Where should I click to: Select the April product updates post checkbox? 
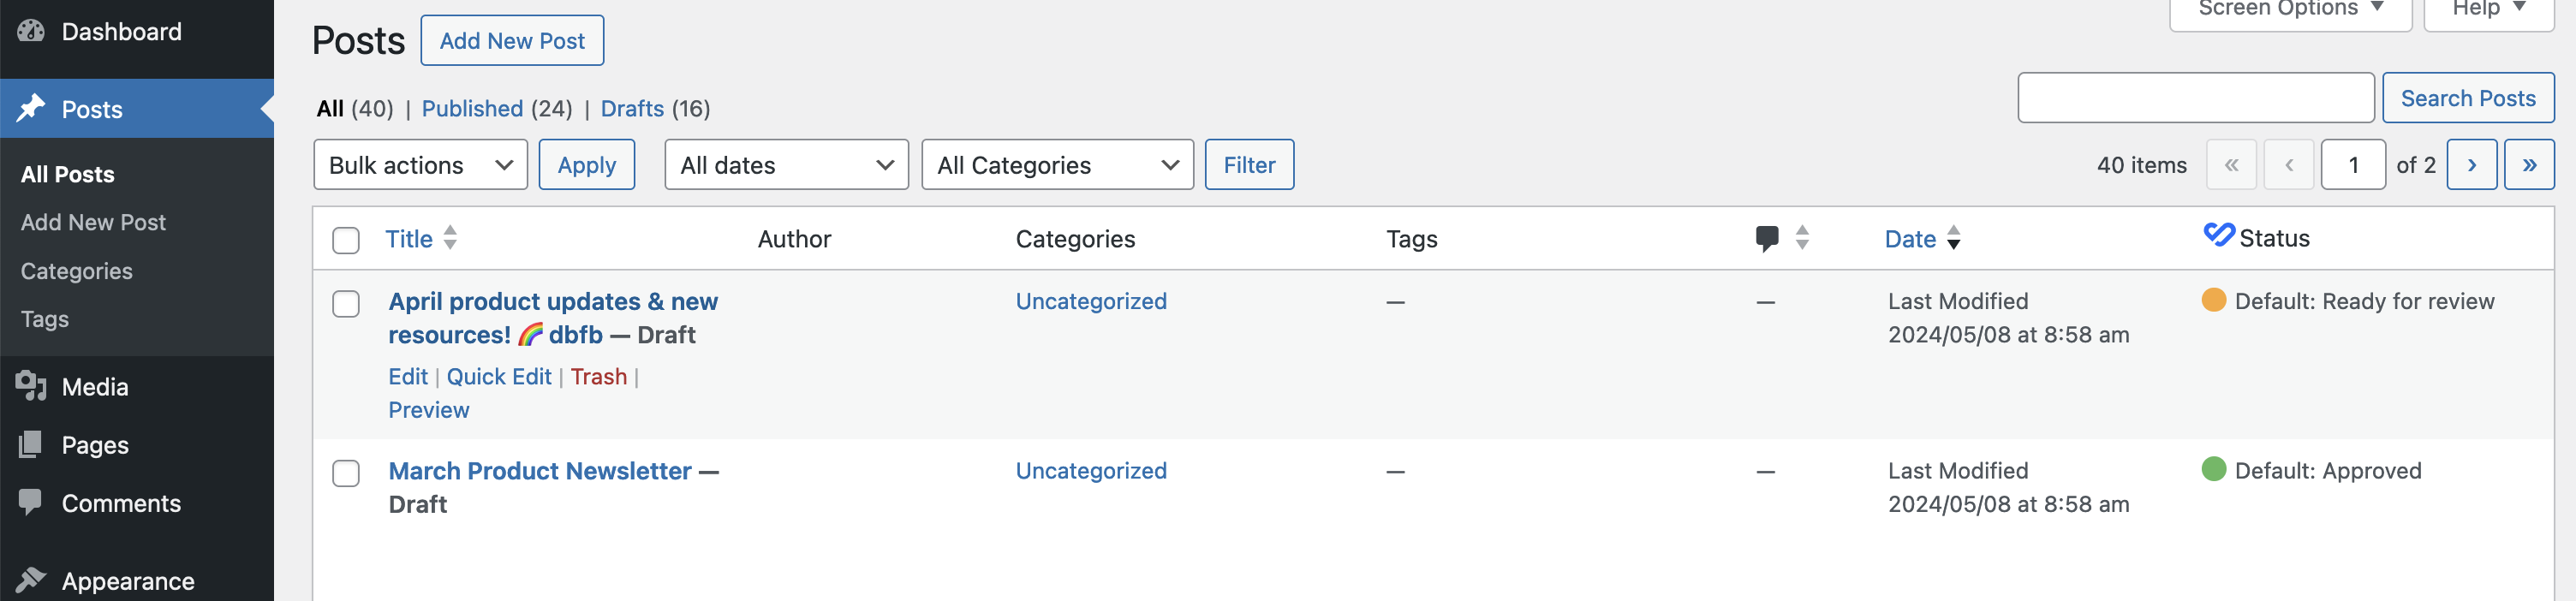(x=346, y=304)
